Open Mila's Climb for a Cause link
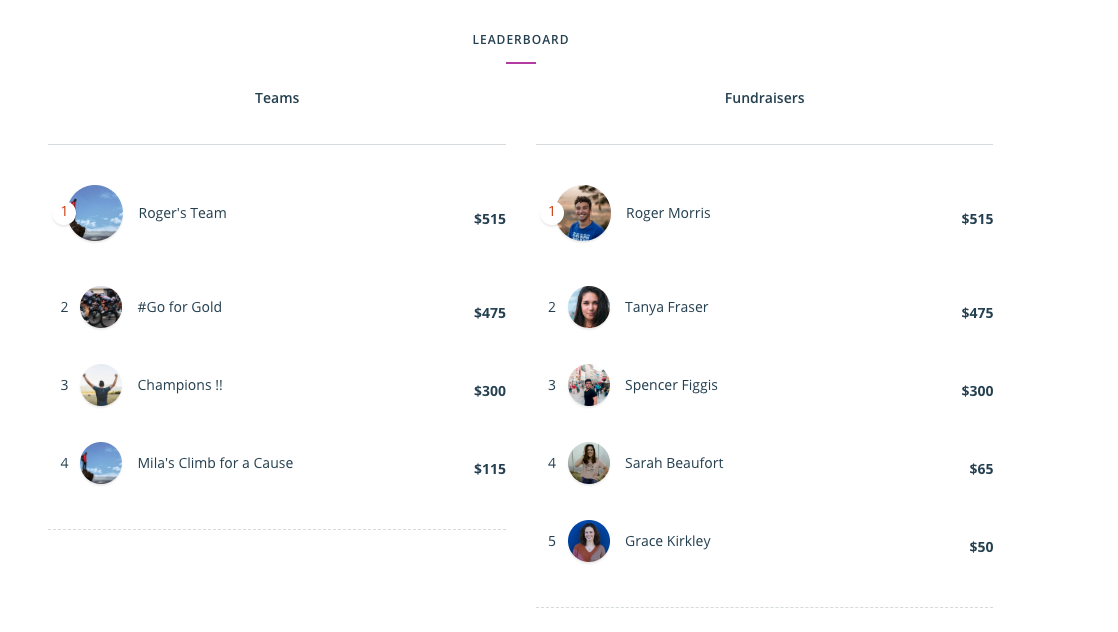The image size is (1118, 632). [x=215, y=463]
